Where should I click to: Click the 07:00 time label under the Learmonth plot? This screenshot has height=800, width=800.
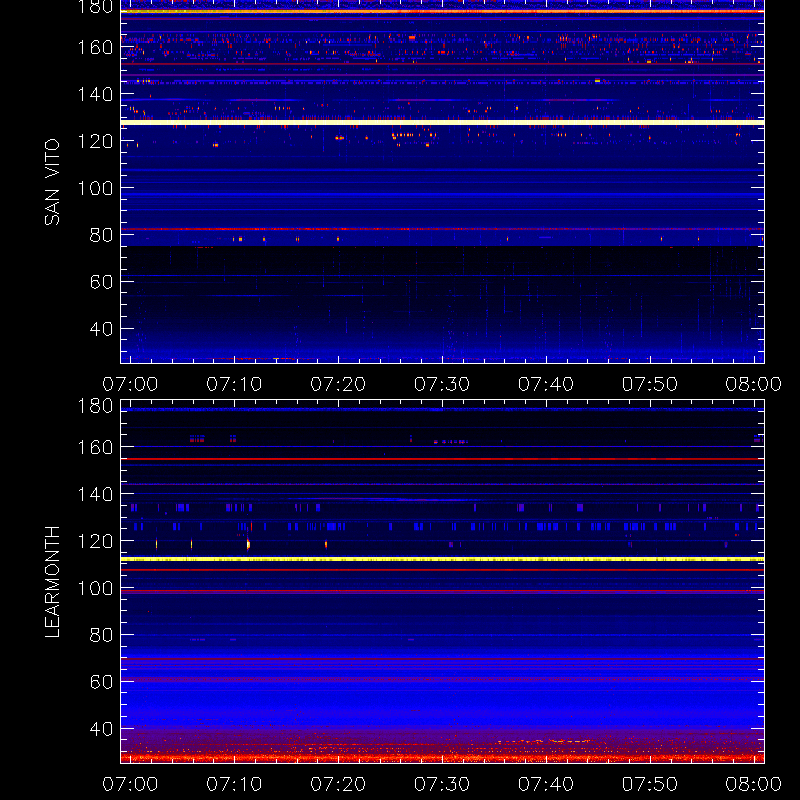[x=130, y=784]
